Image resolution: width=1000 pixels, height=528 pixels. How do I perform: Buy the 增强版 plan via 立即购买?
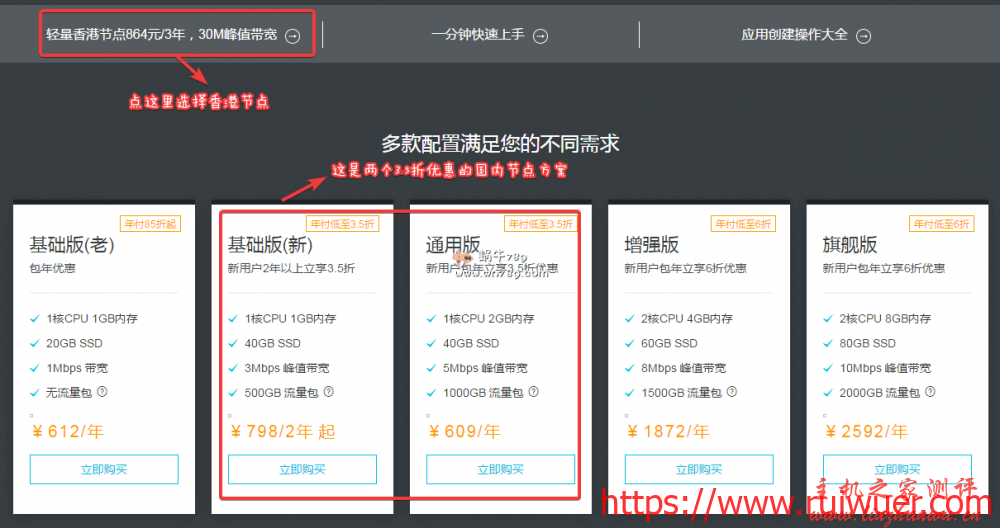[699, 469]
